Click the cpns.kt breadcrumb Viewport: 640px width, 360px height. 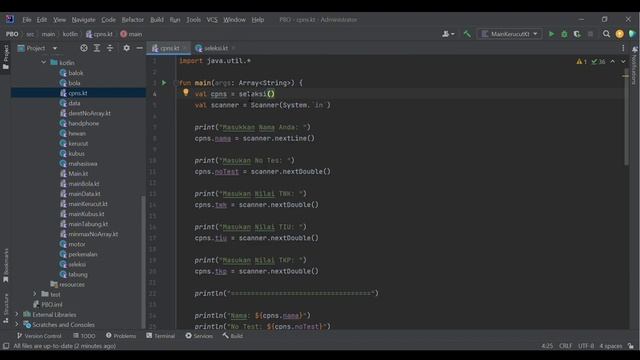[99, 34]
